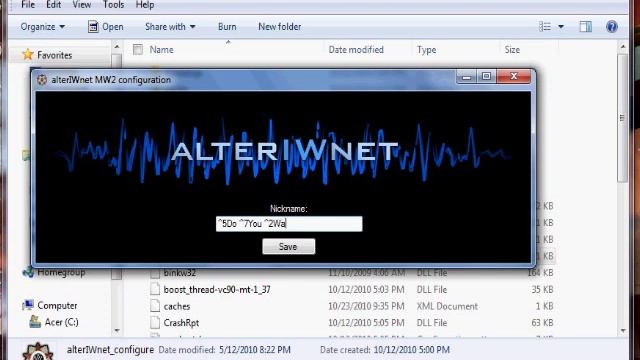
Task: Click the Acer (C:) drive icon
Action: (35, 322)
